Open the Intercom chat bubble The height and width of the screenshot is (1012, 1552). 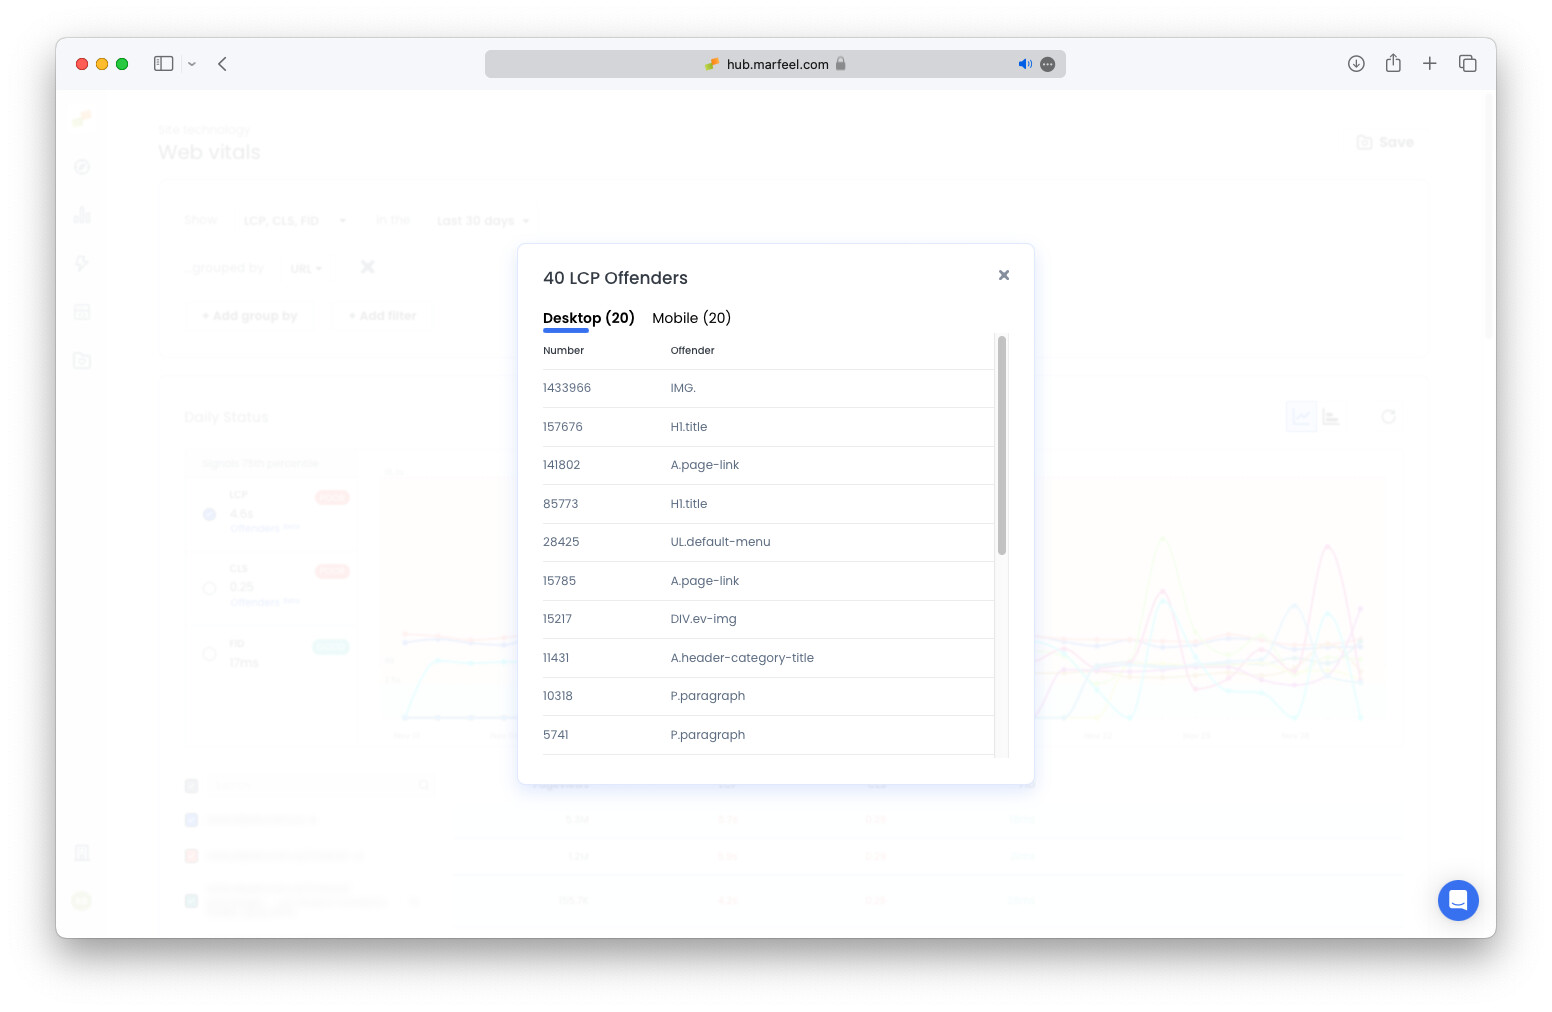pos(1457,900)
